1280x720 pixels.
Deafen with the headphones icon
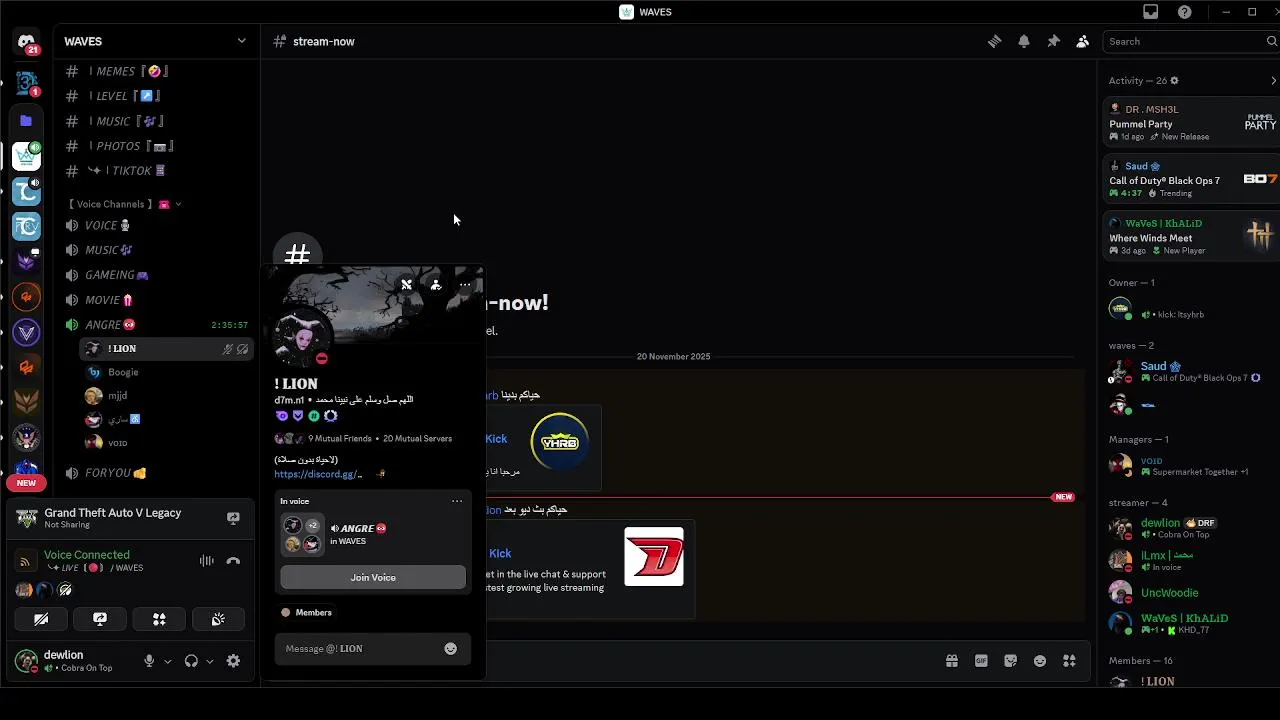tap(191, 661)
